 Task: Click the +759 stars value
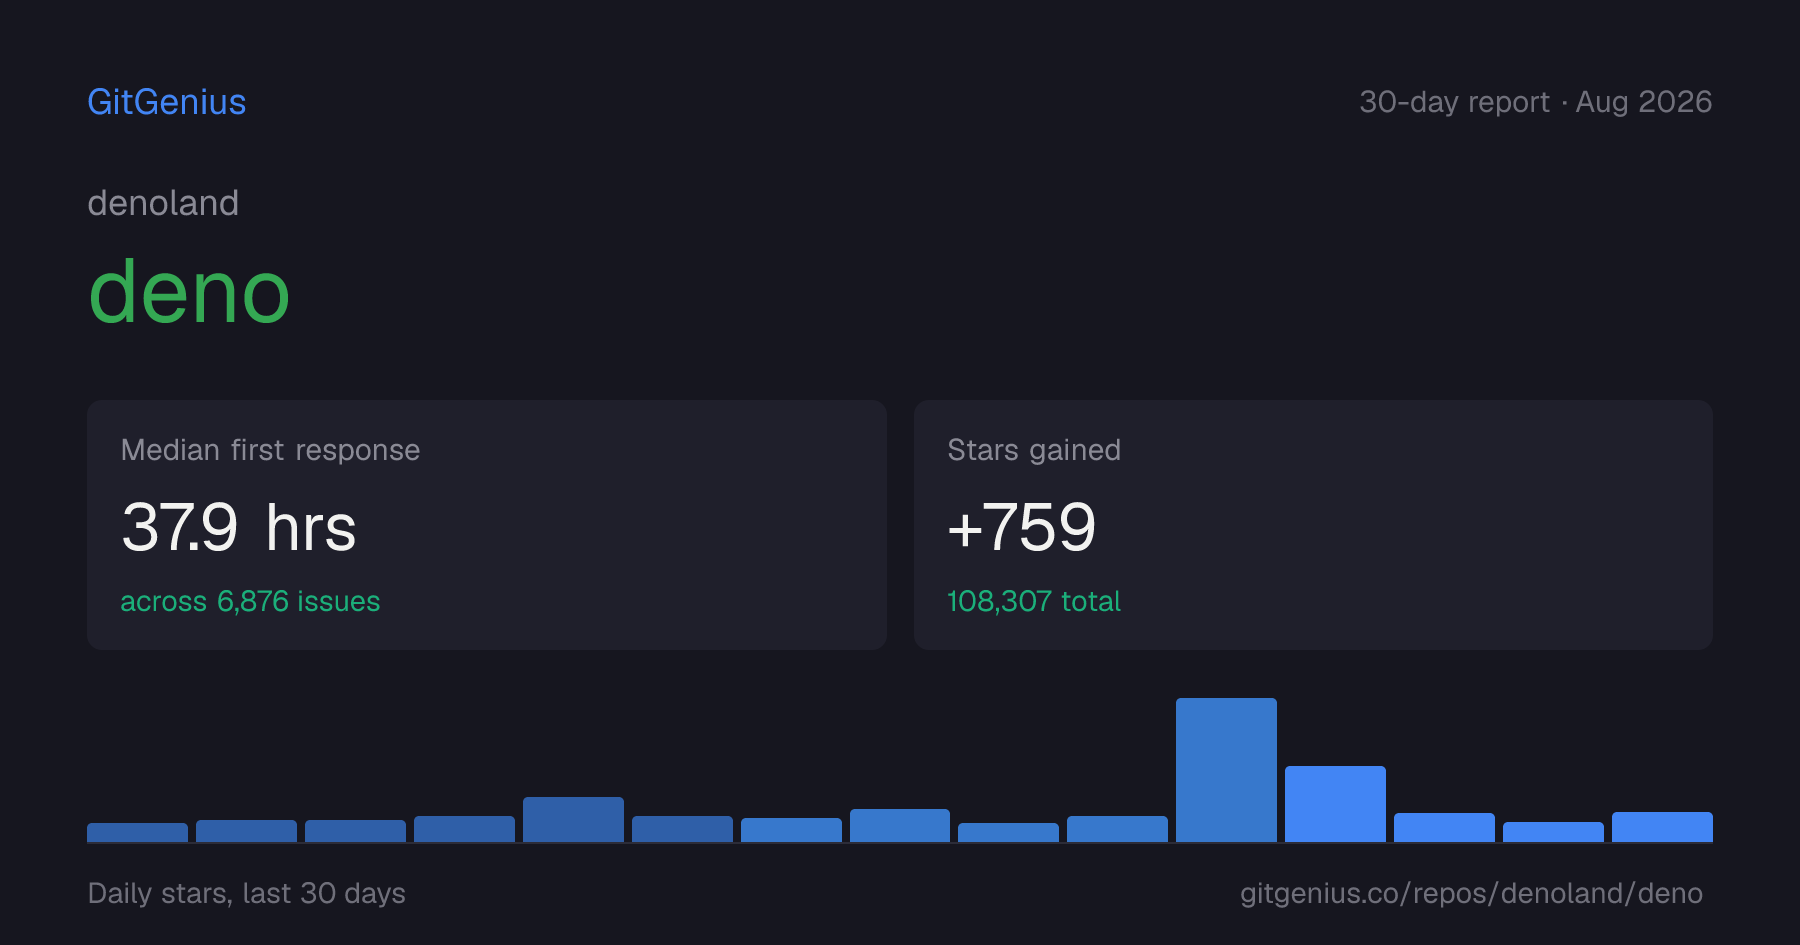pyautogui.click(x=1022, y=527)
